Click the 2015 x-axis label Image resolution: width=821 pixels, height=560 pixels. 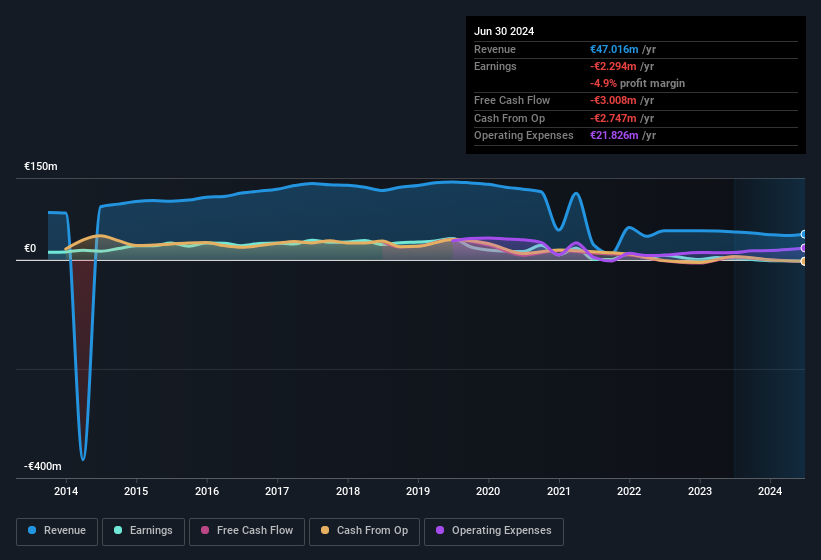[x=136, y=491]
